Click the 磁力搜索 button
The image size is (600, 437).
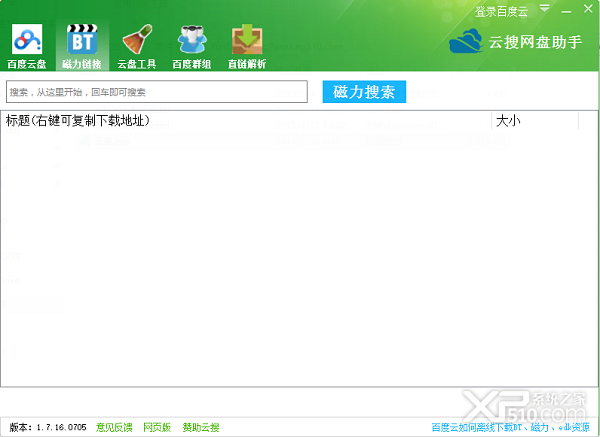[x=364, y=92]
